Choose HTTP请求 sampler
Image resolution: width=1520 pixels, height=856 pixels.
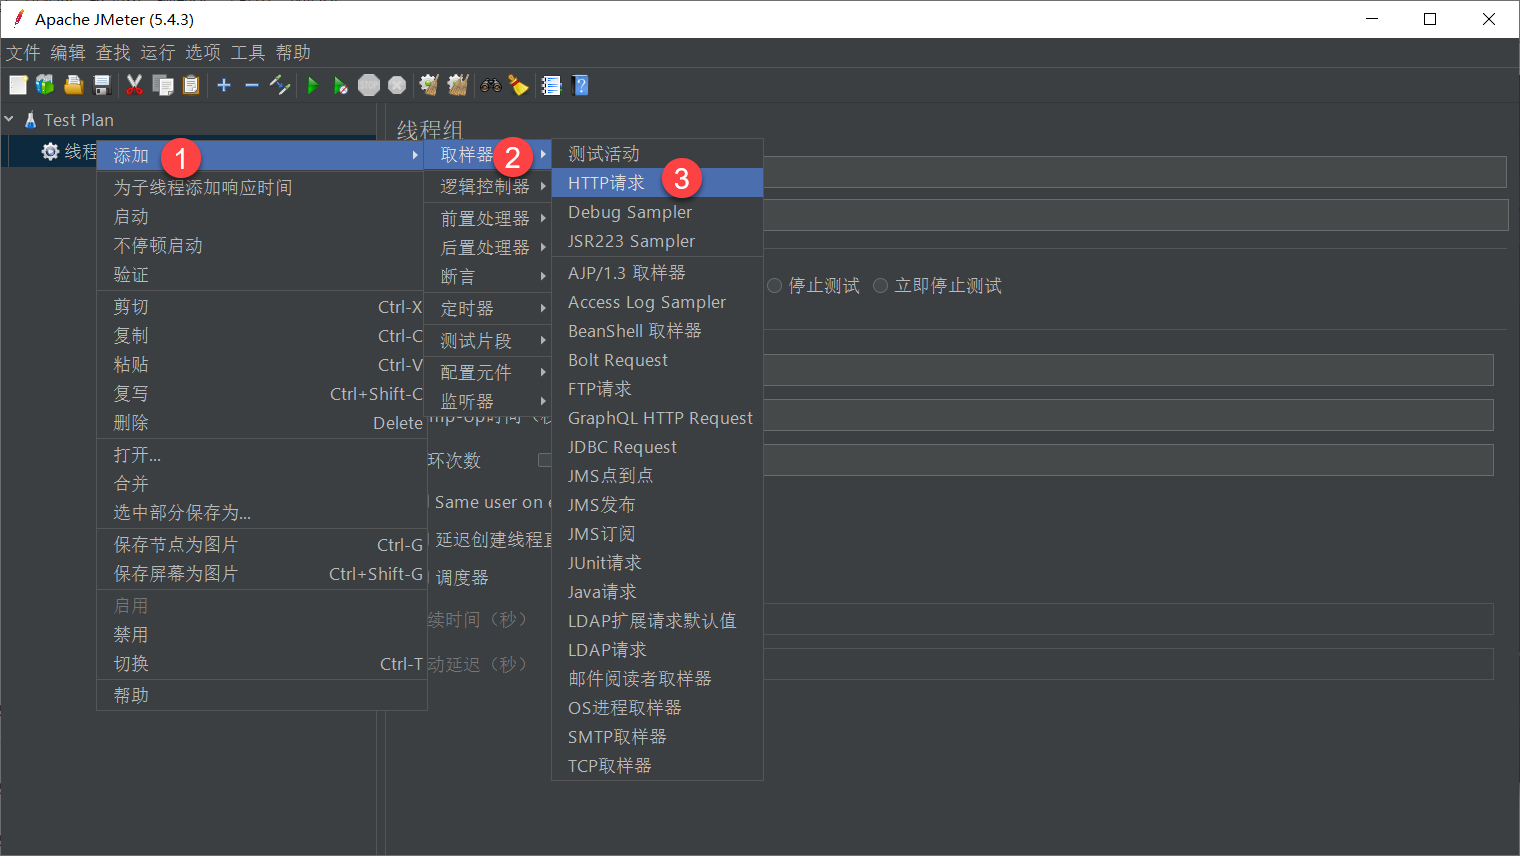click(x=657, y=183)
